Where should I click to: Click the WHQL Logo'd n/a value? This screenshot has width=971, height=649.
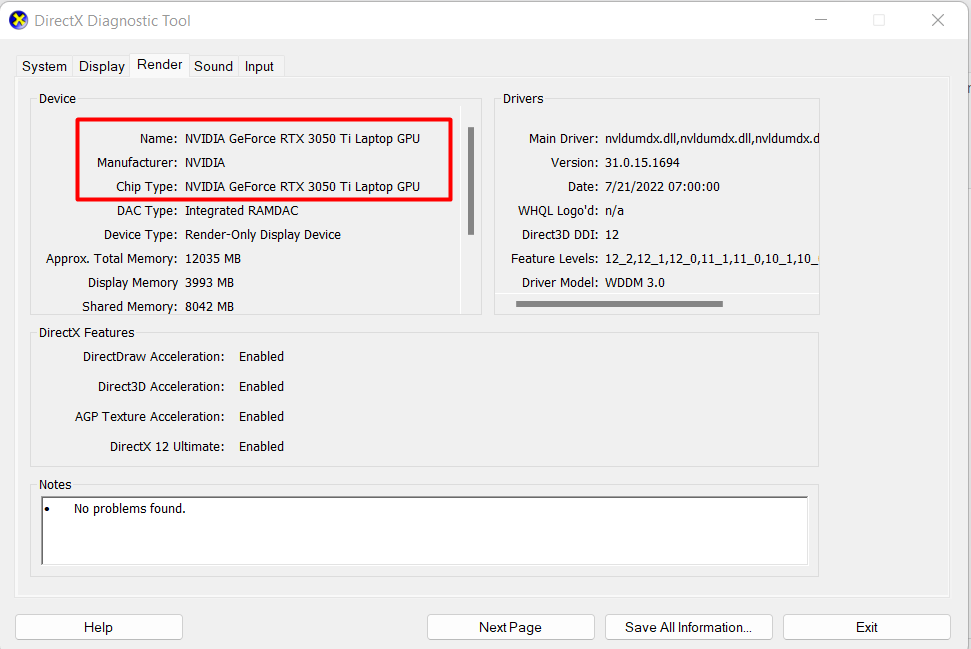[614, 211]
